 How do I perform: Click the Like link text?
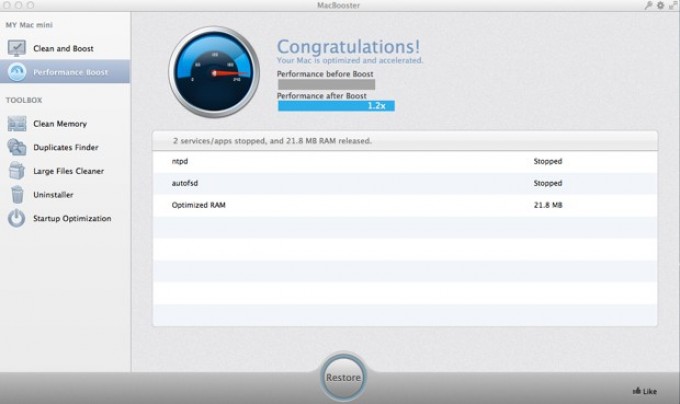[x=650, y=391]
